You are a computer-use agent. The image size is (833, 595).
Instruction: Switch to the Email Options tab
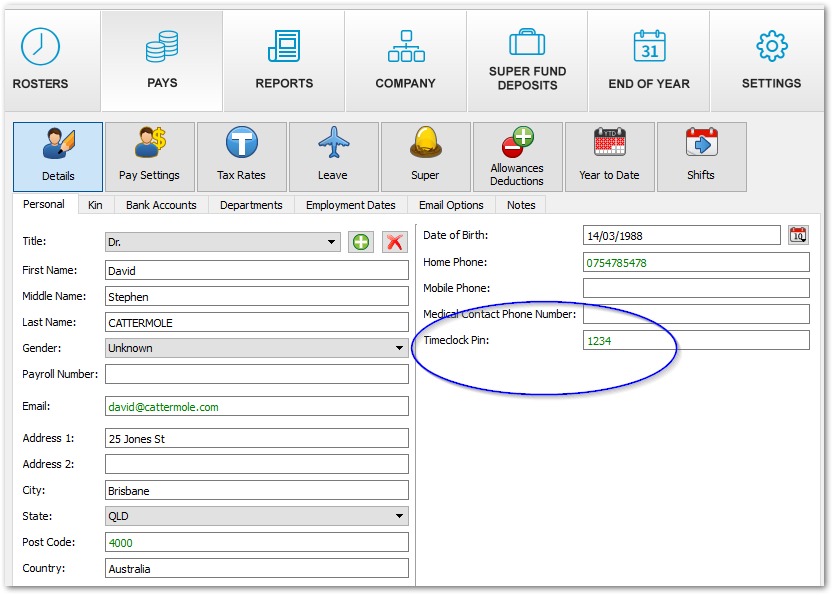[x=451, y=205]
